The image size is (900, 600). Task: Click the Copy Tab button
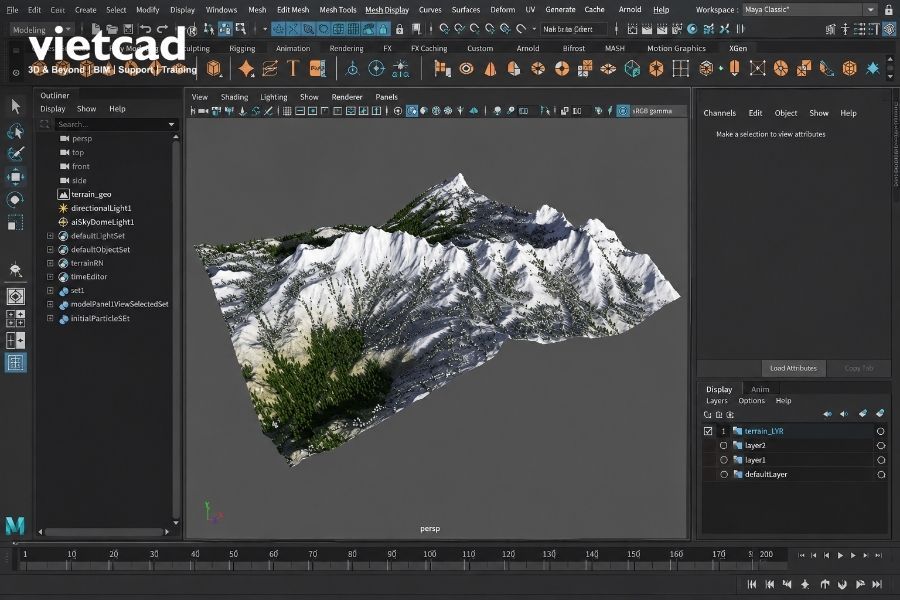859,368
